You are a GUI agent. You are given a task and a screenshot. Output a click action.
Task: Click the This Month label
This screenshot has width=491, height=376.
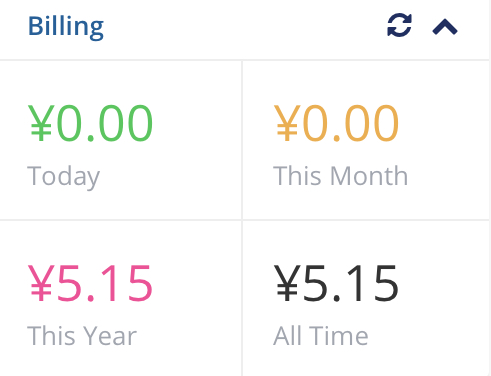point(340,176)
